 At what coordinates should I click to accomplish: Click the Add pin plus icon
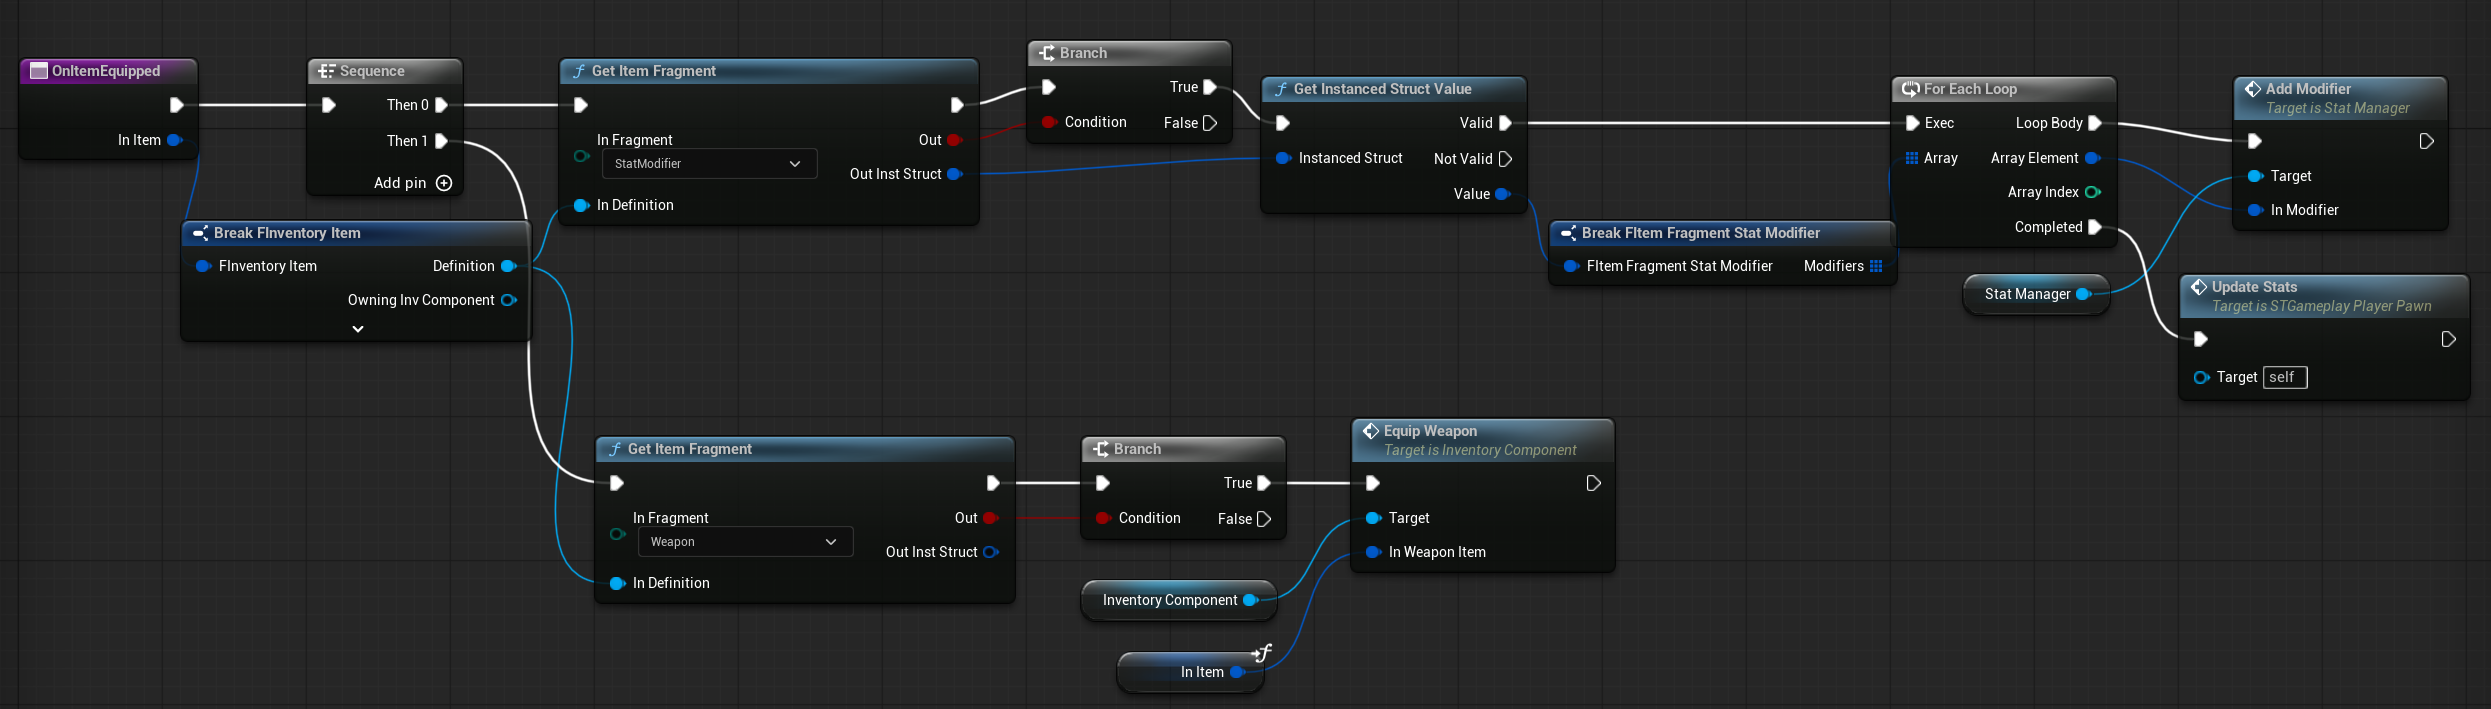[444, 183]
